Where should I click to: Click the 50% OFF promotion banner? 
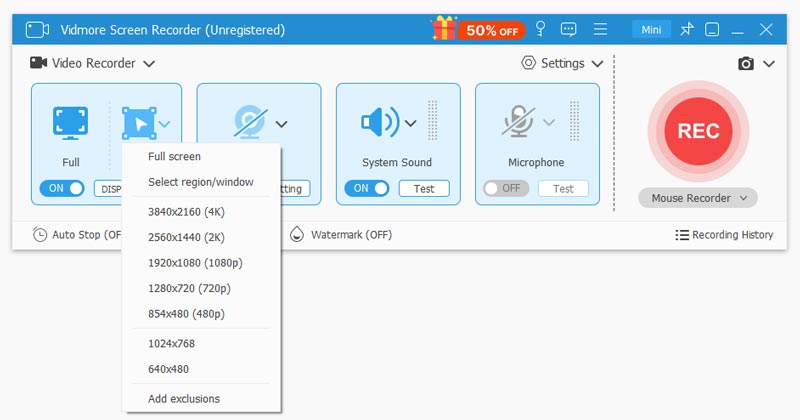[x=475, y=29]
